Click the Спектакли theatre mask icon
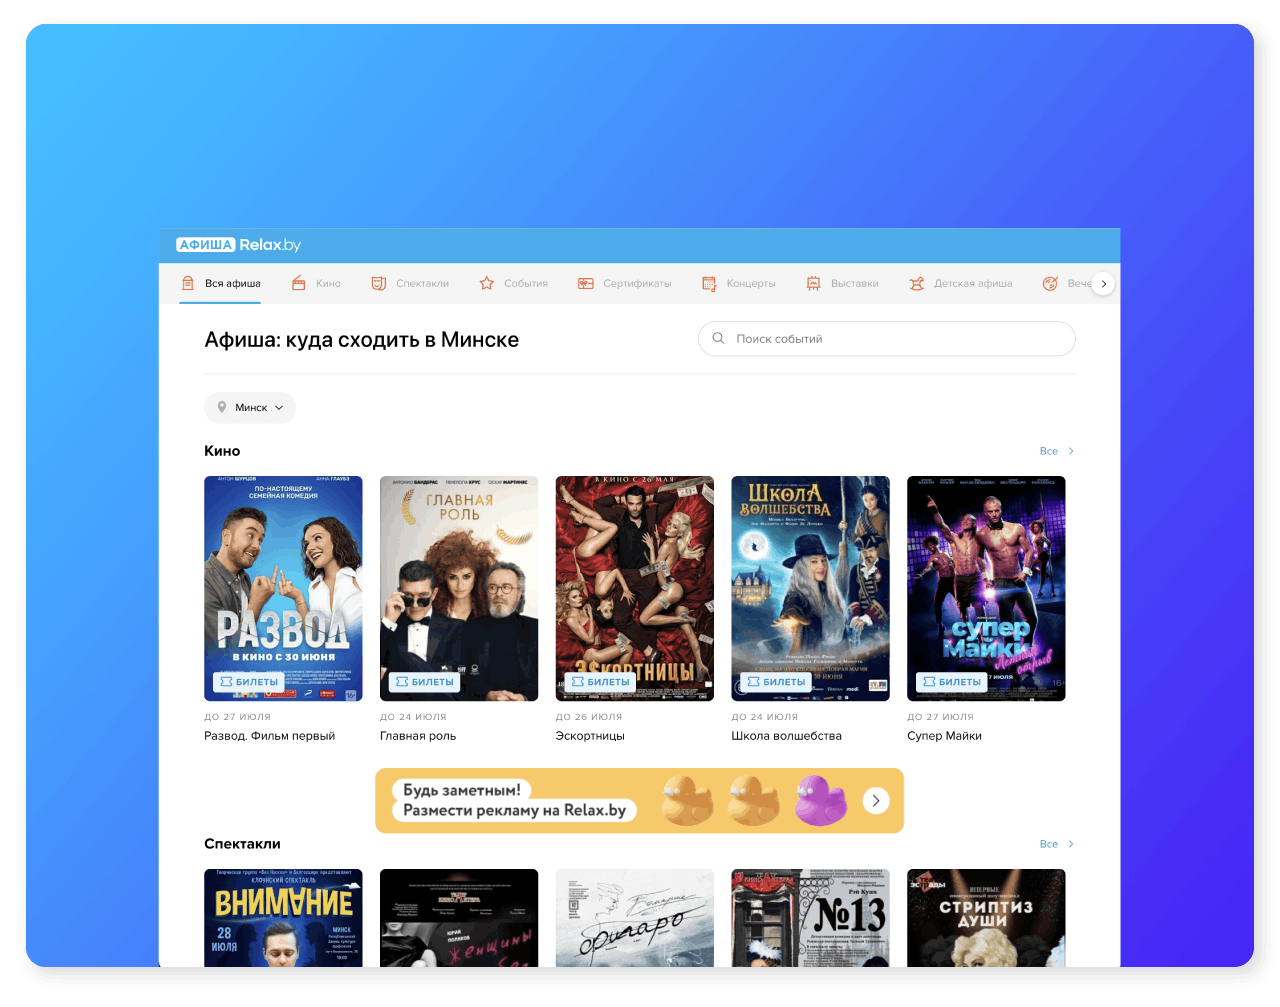Image resolution: width=1280 pixels, height=1007 pixels. pos(378,283)
